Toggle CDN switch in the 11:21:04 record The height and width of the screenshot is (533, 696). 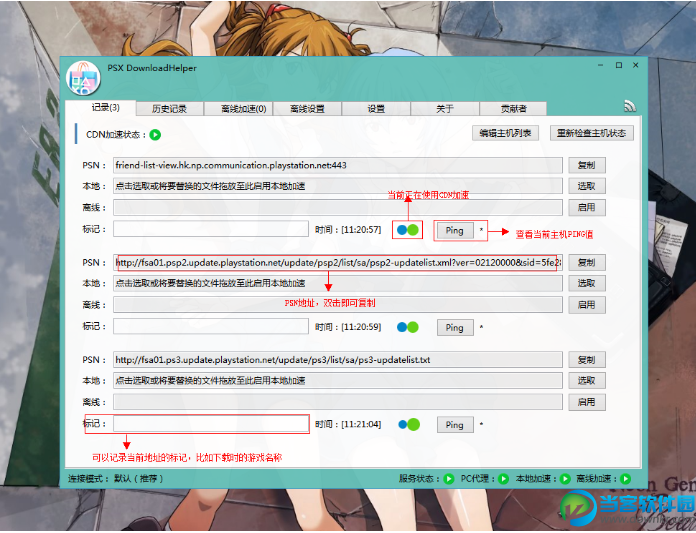click(x=409, y=424)
